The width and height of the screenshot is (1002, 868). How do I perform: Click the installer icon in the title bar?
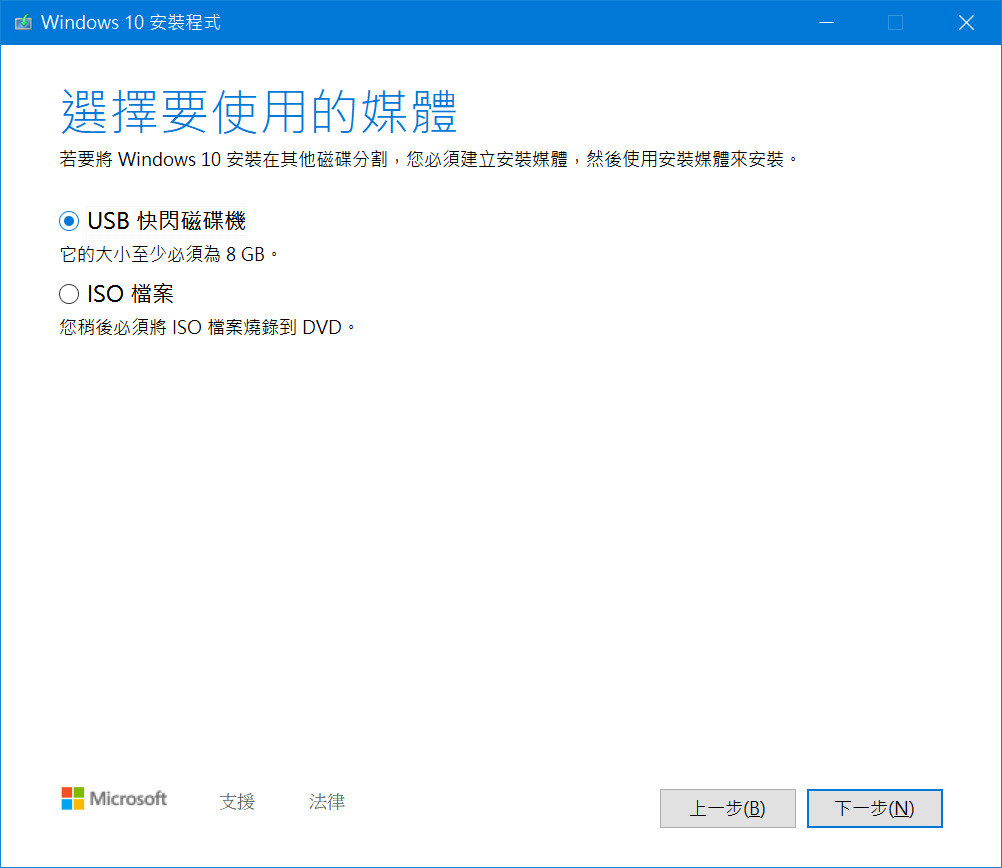[21, 21]
